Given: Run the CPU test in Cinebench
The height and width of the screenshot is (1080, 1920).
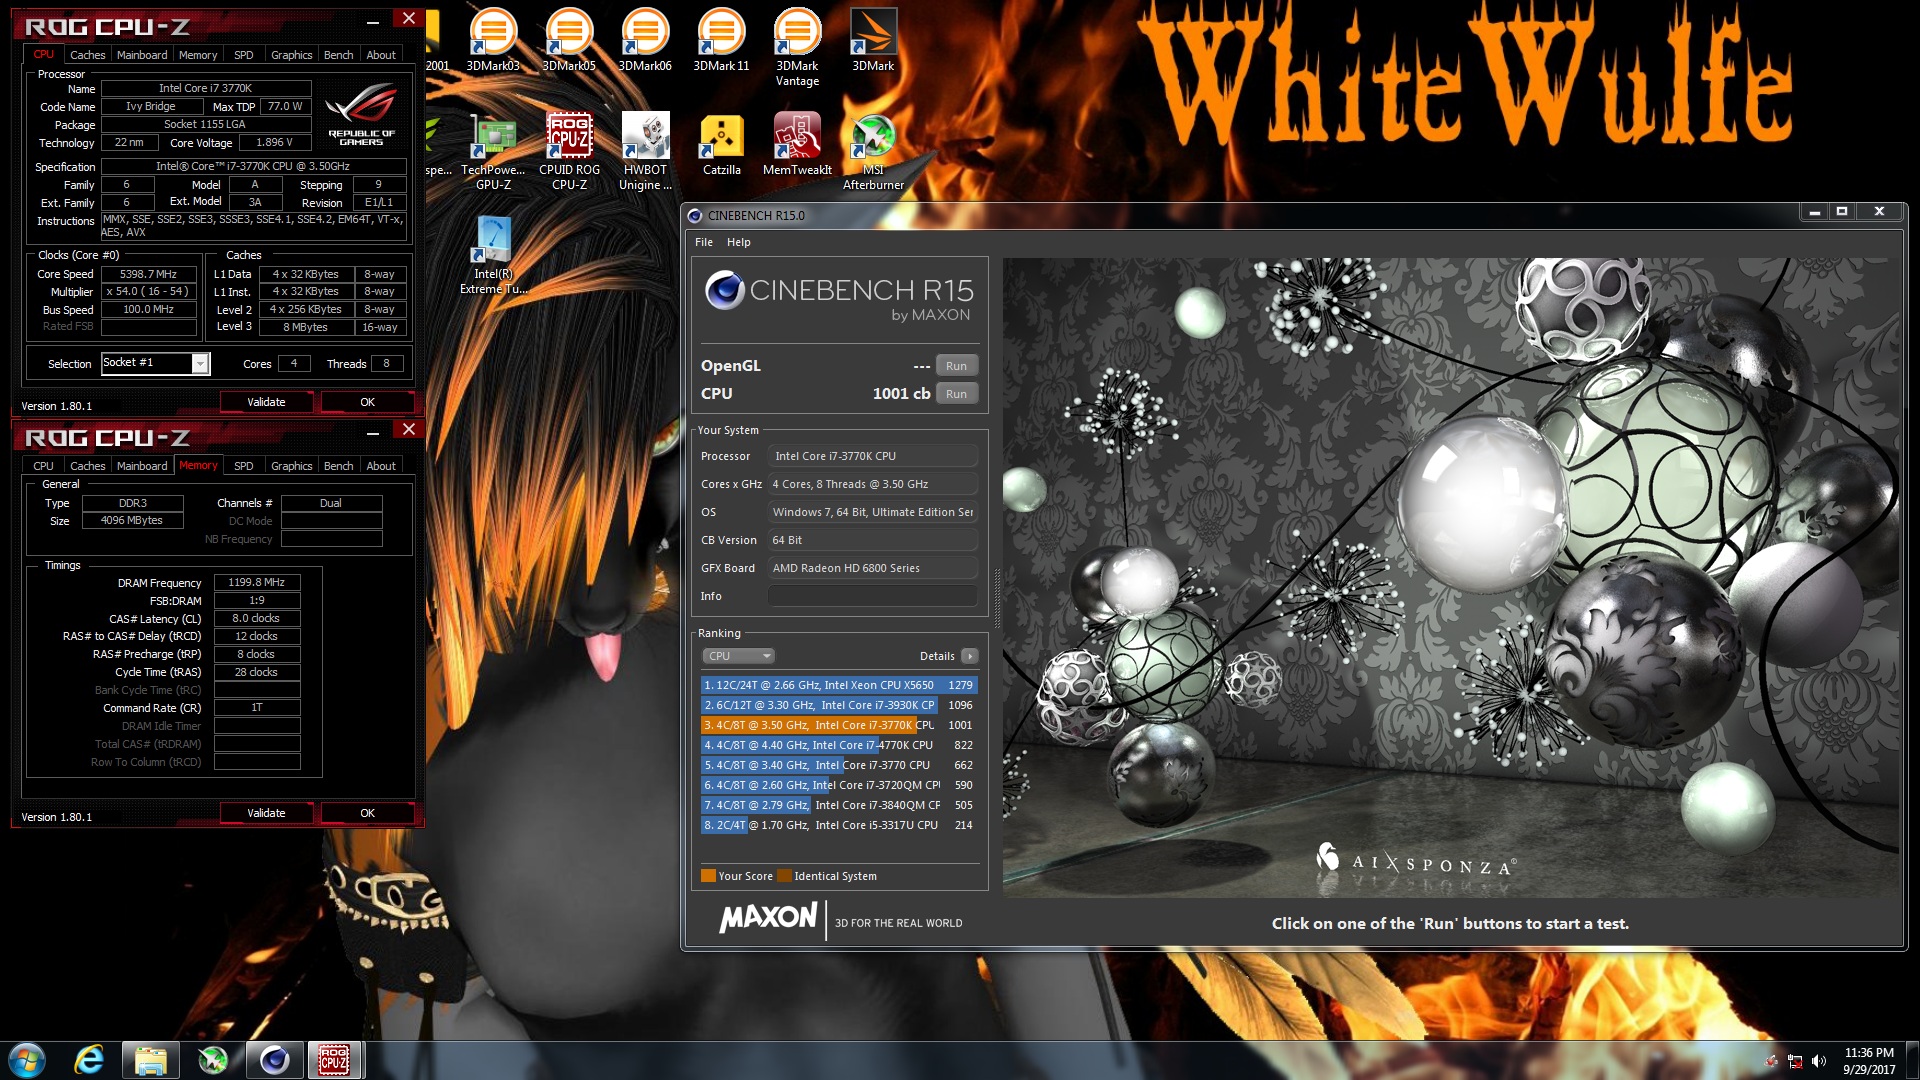Looking at the screenshot, I should pos(956,394).
